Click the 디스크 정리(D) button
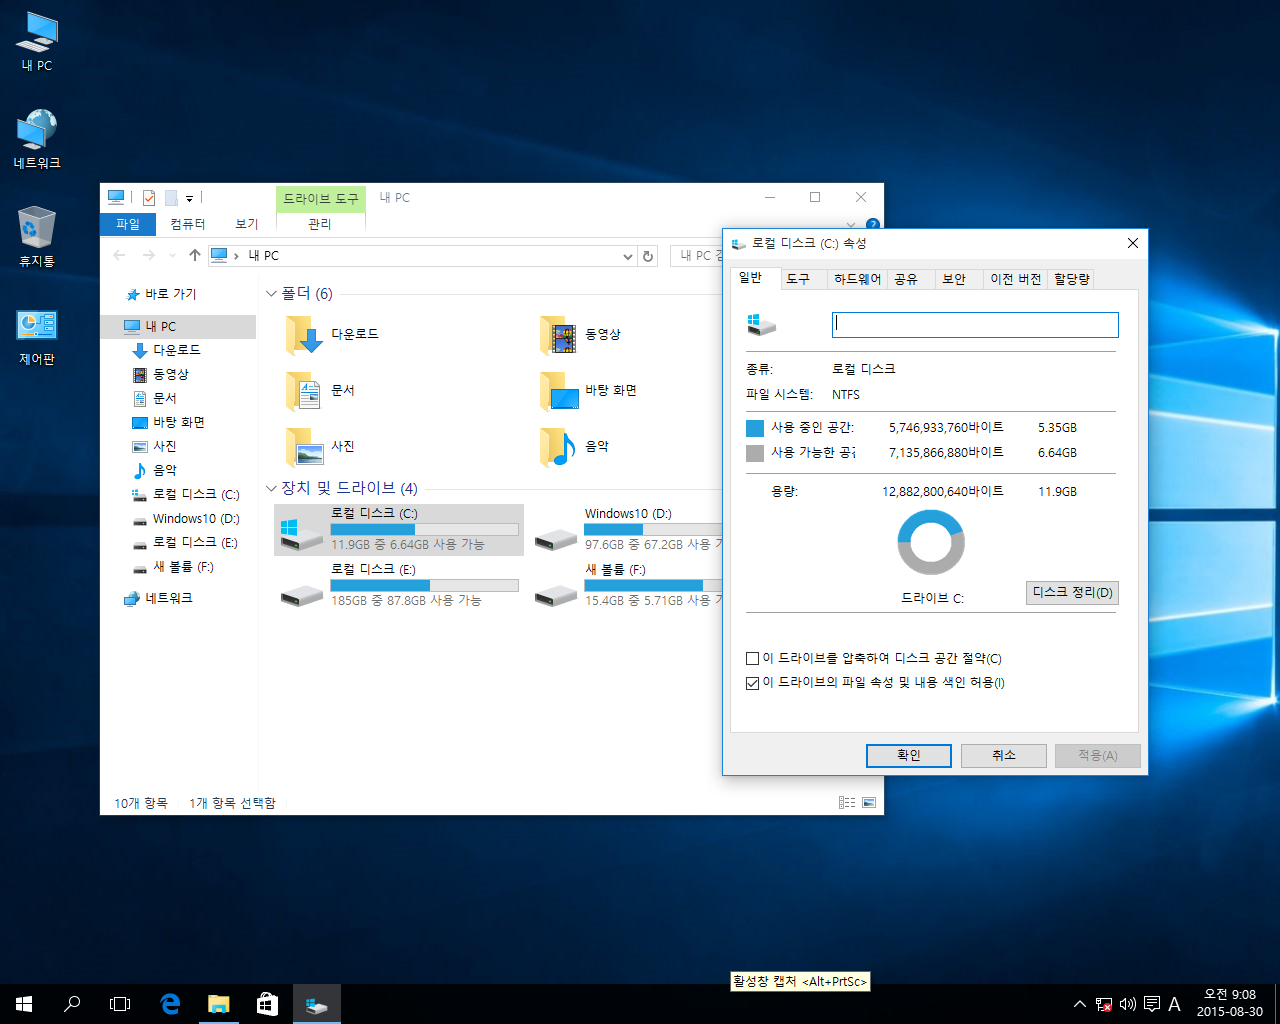Viewport: 1280px width, 1024px height. 1072,593
